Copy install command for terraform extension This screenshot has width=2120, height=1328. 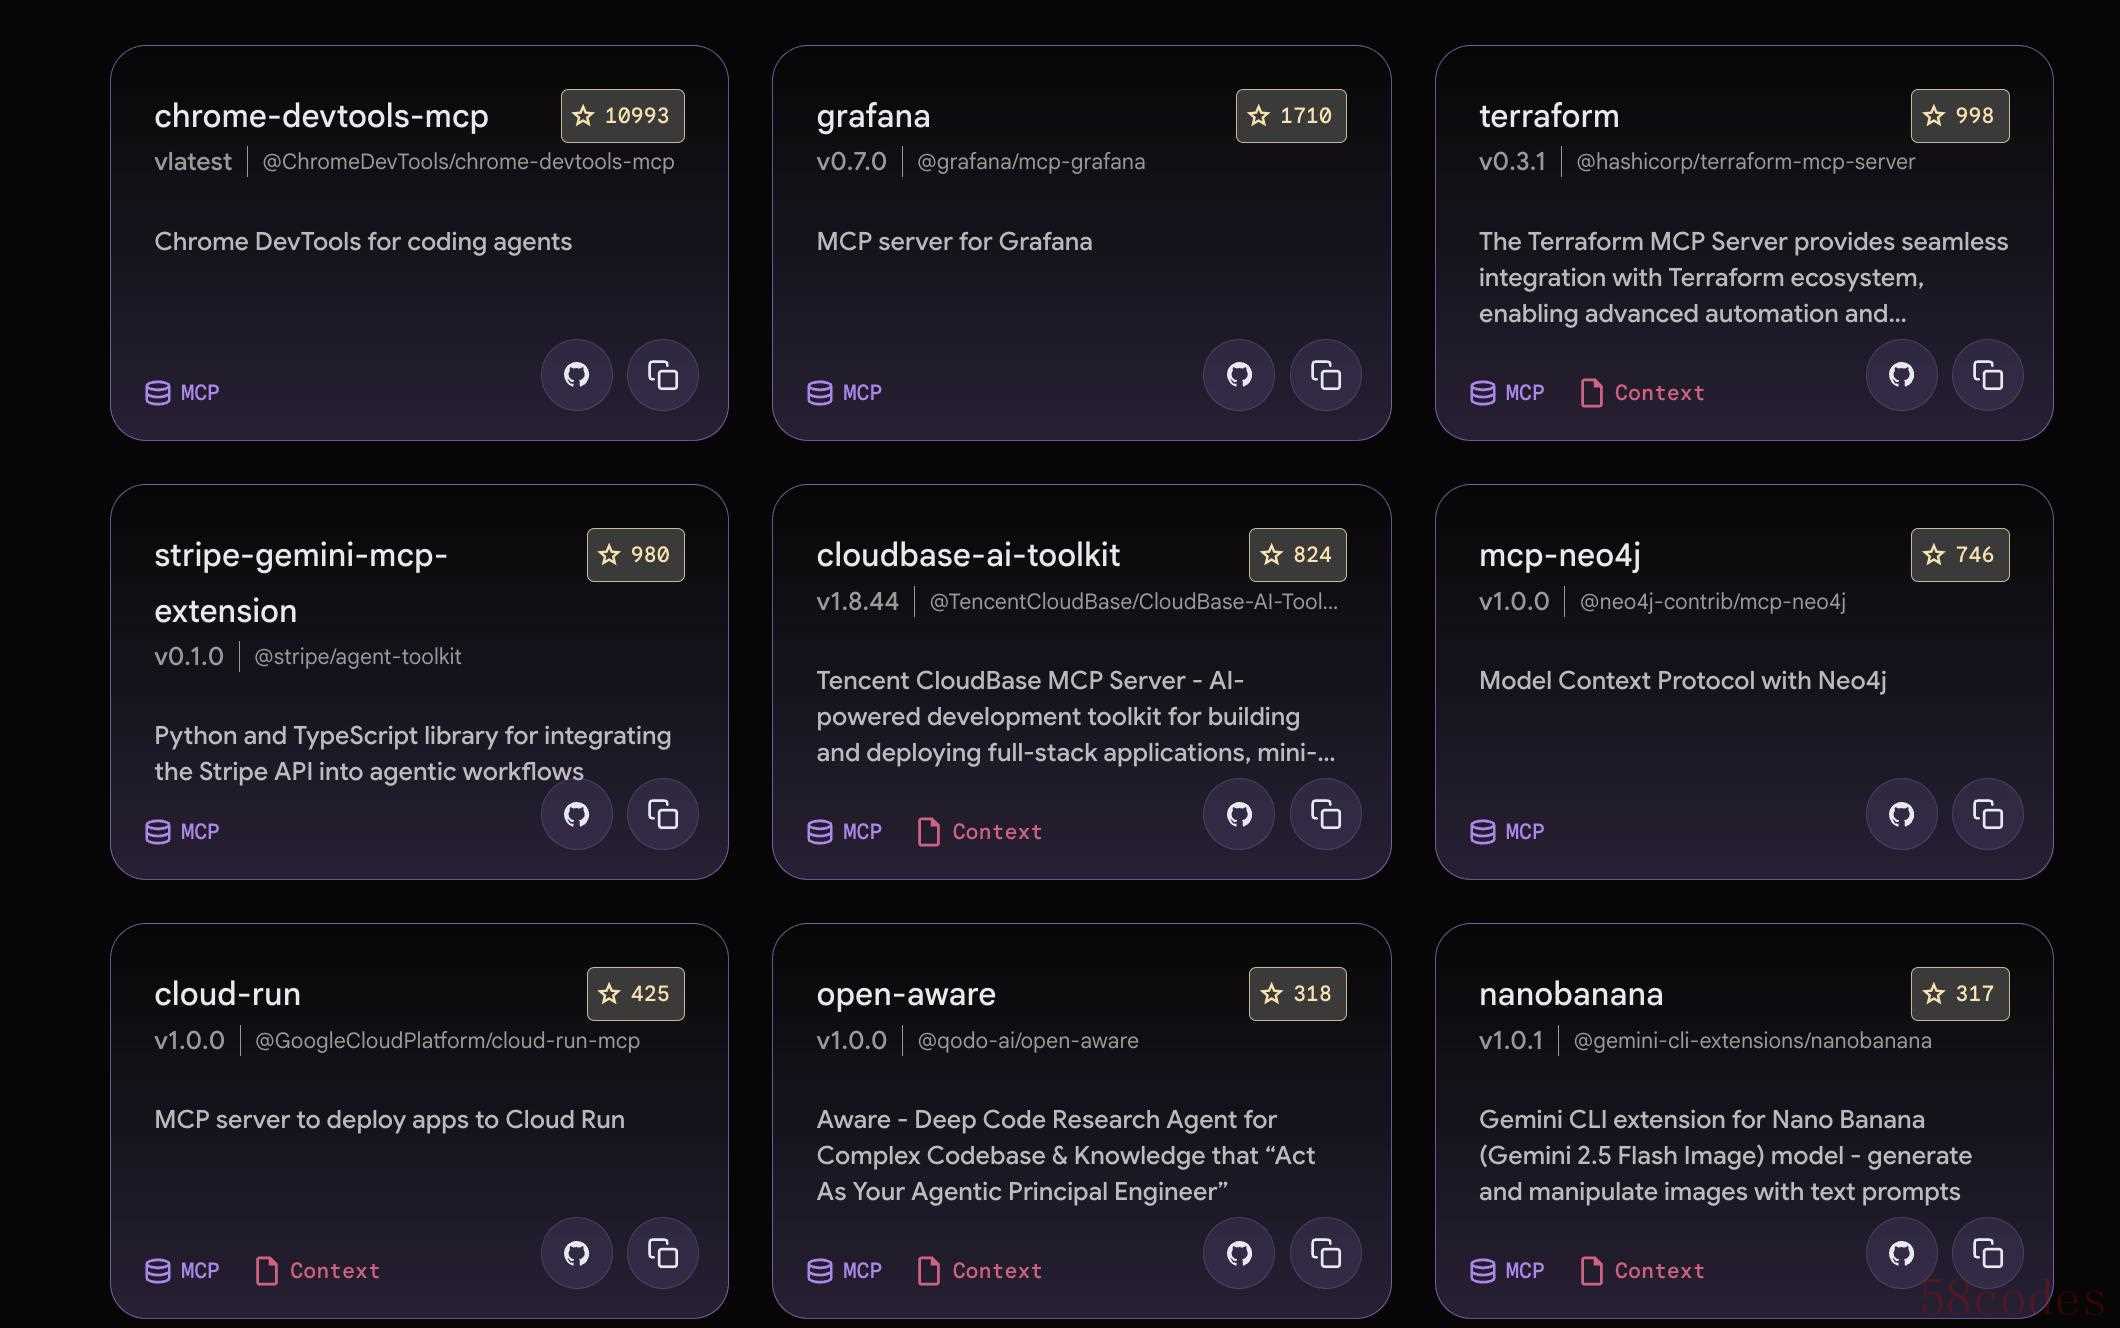1987,375
